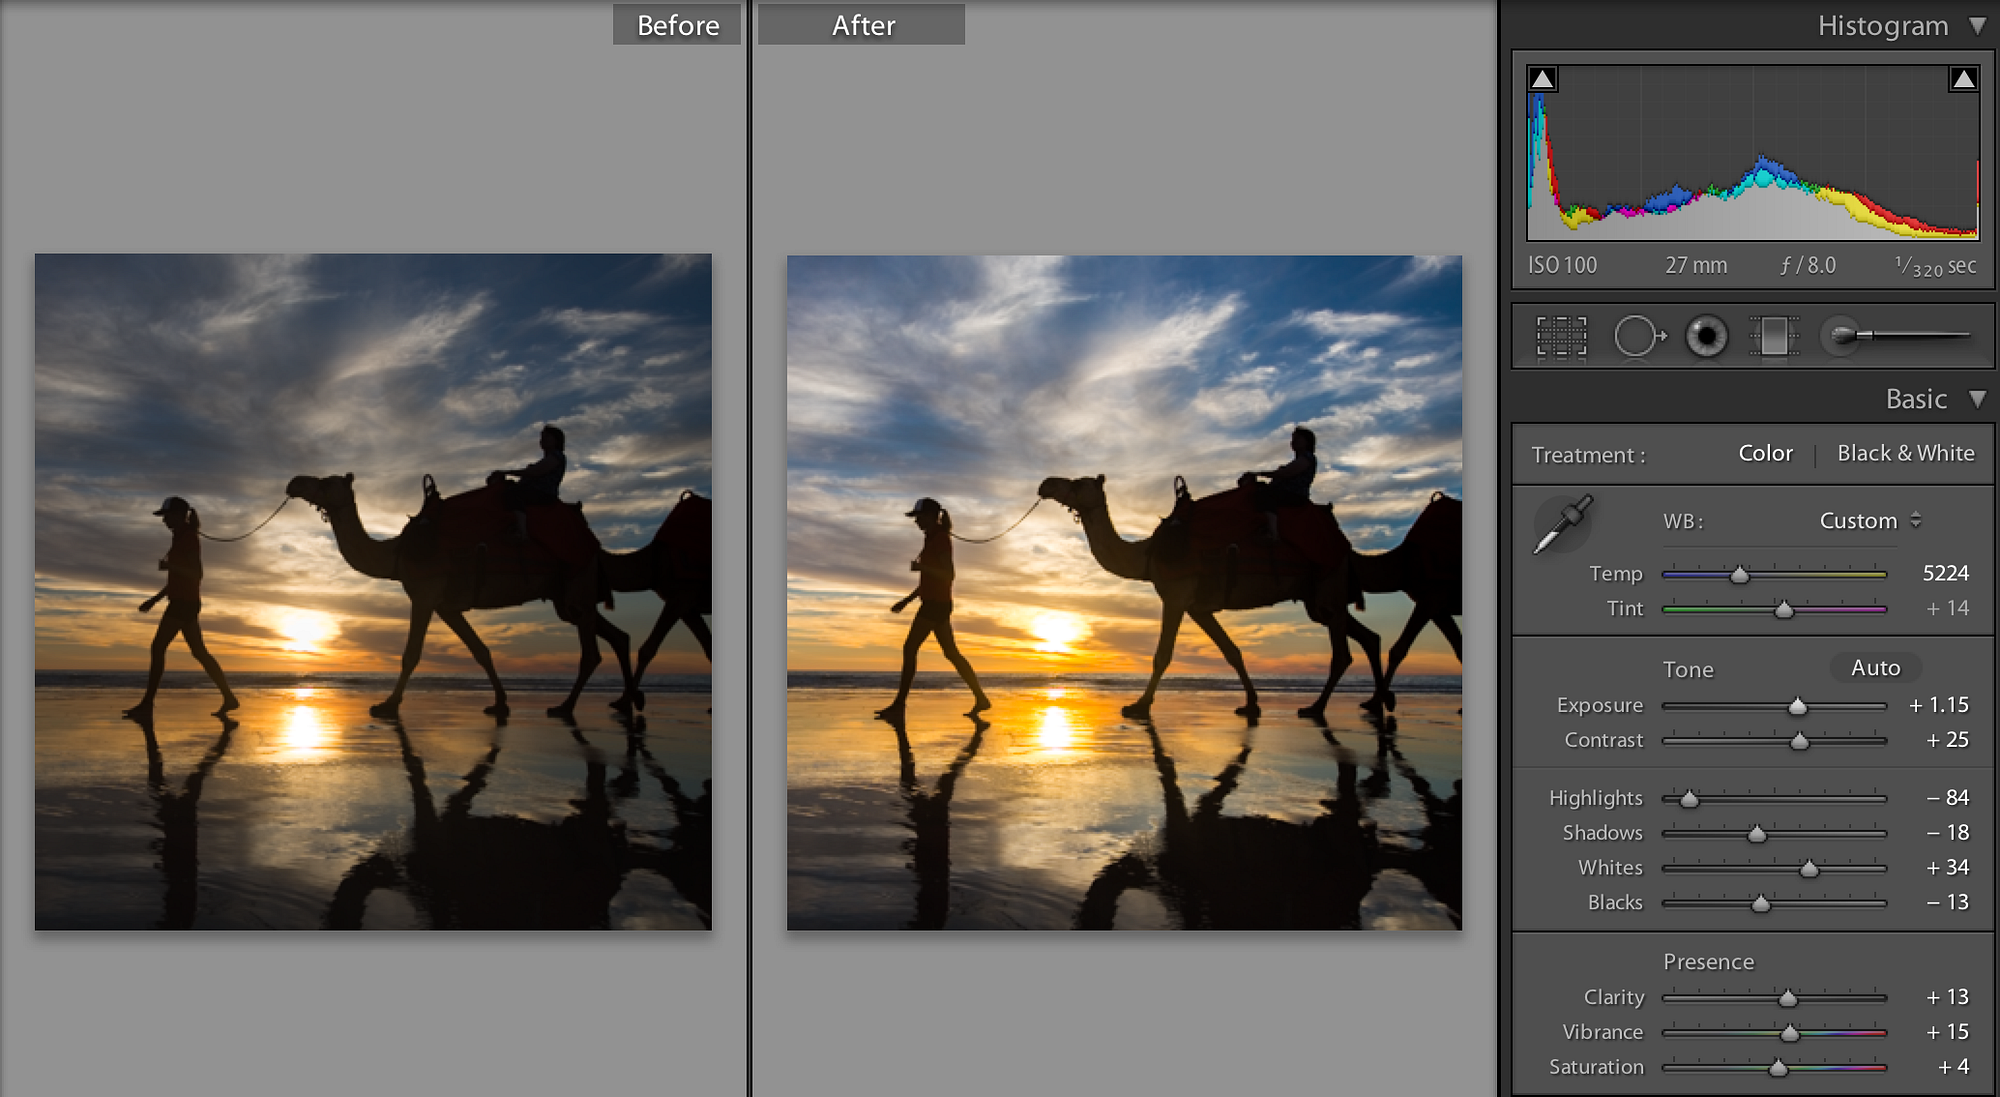
Task: Click the Saturation slider handle
Action: pyautogui.click(x=1778, y=1068)
